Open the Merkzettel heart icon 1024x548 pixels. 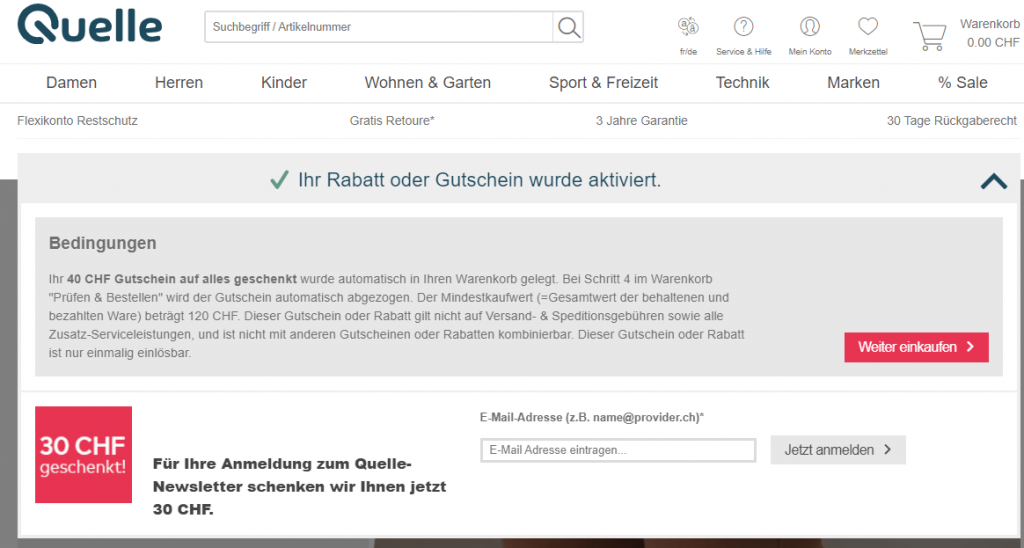coord(867,28)
